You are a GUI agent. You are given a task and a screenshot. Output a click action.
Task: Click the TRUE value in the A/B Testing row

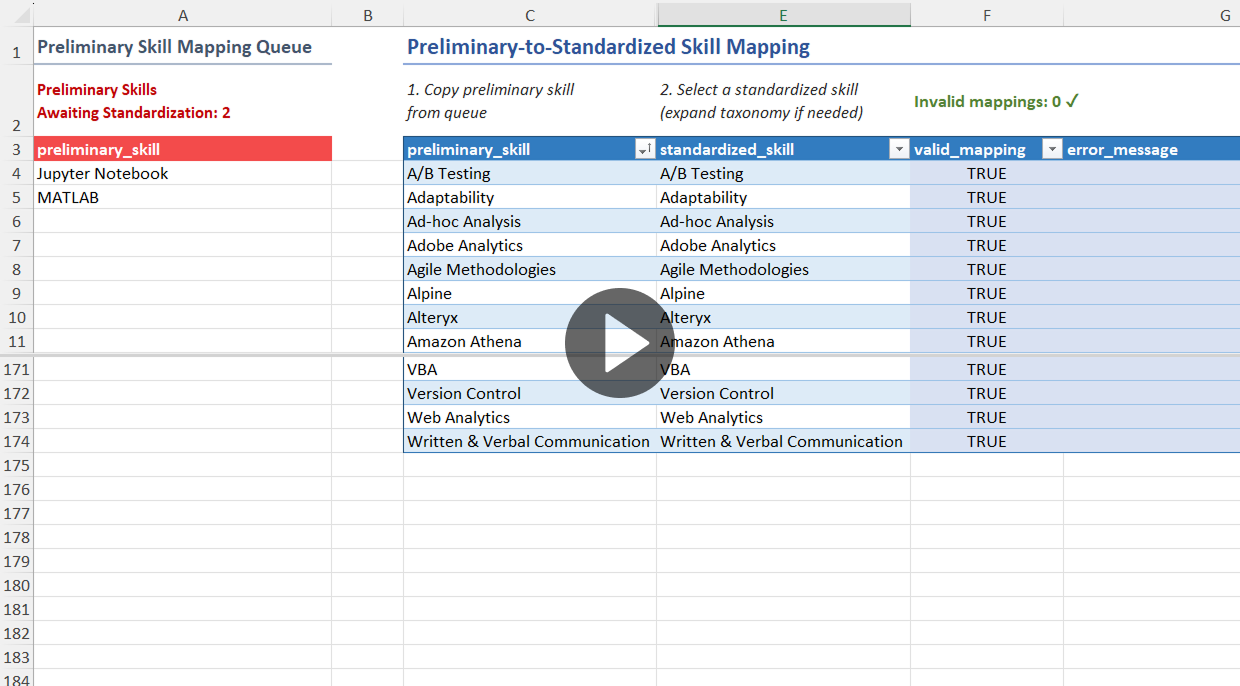tap(987, 174)
